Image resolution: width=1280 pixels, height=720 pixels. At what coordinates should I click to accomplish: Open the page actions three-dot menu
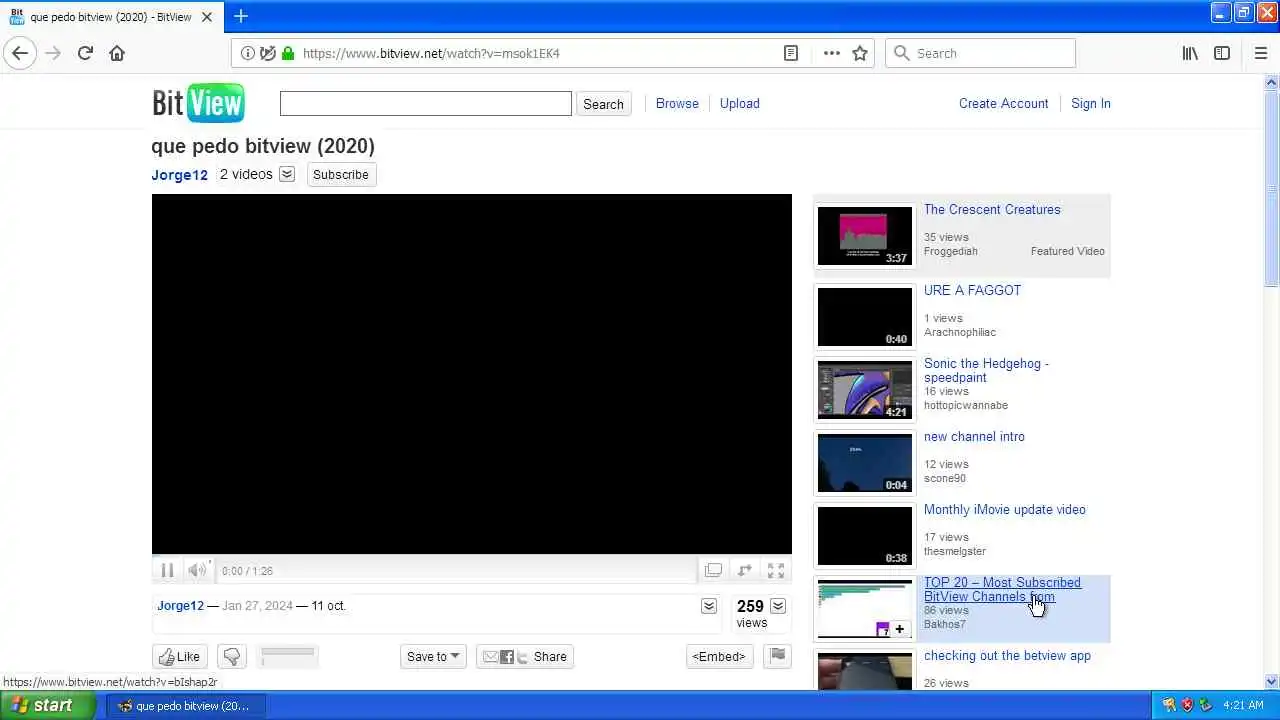832,53
